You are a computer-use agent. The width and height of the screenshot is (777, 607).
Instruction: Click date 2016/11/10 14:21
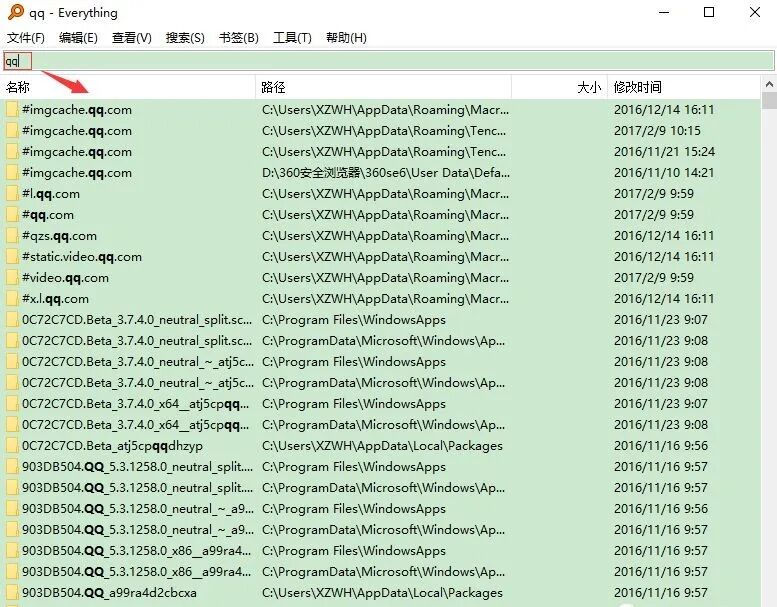pos(664,173)
